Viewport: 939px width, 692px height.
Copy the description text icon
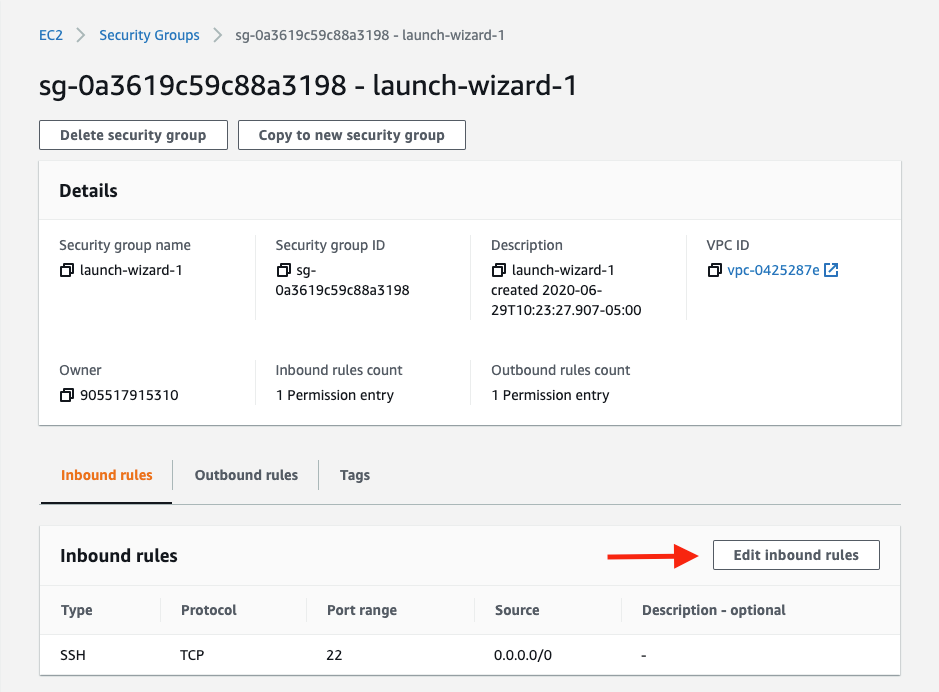click(499, 270)
